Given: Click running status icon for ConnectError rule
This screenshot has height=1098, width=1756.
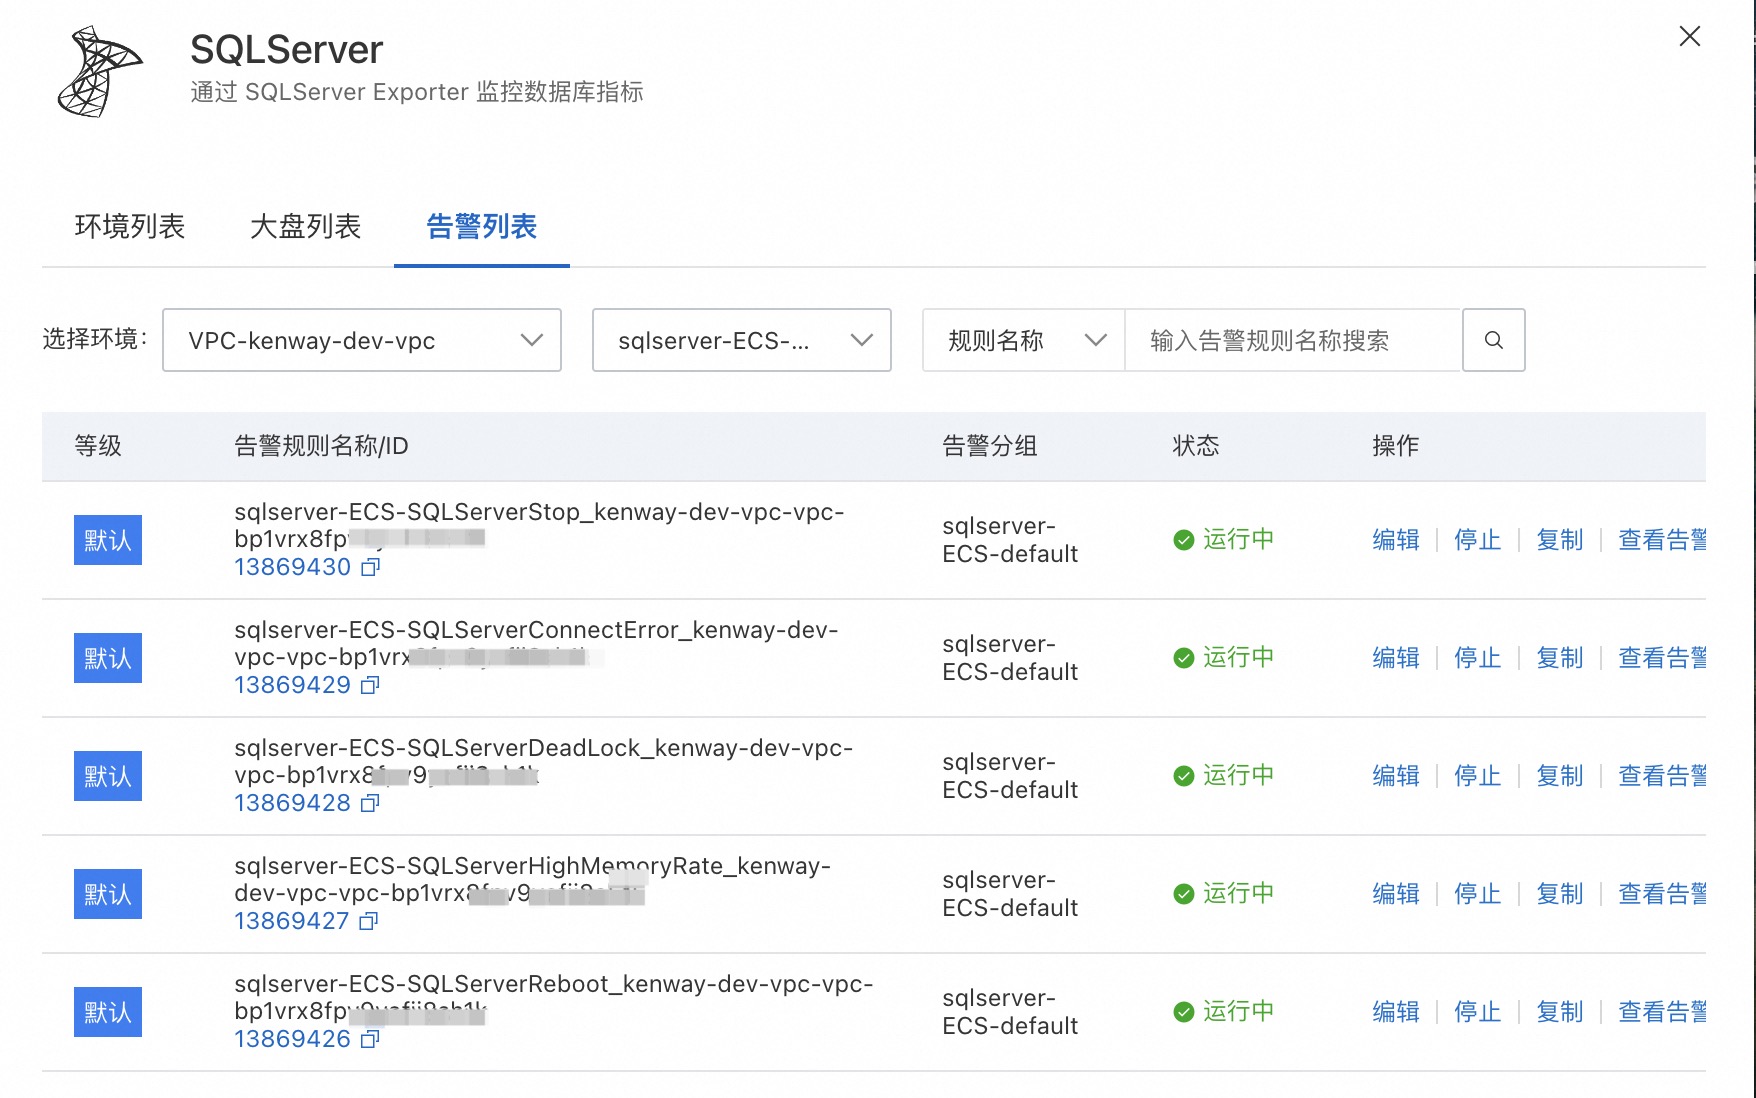Looking at the screenshot, I should coord(1184,658).
